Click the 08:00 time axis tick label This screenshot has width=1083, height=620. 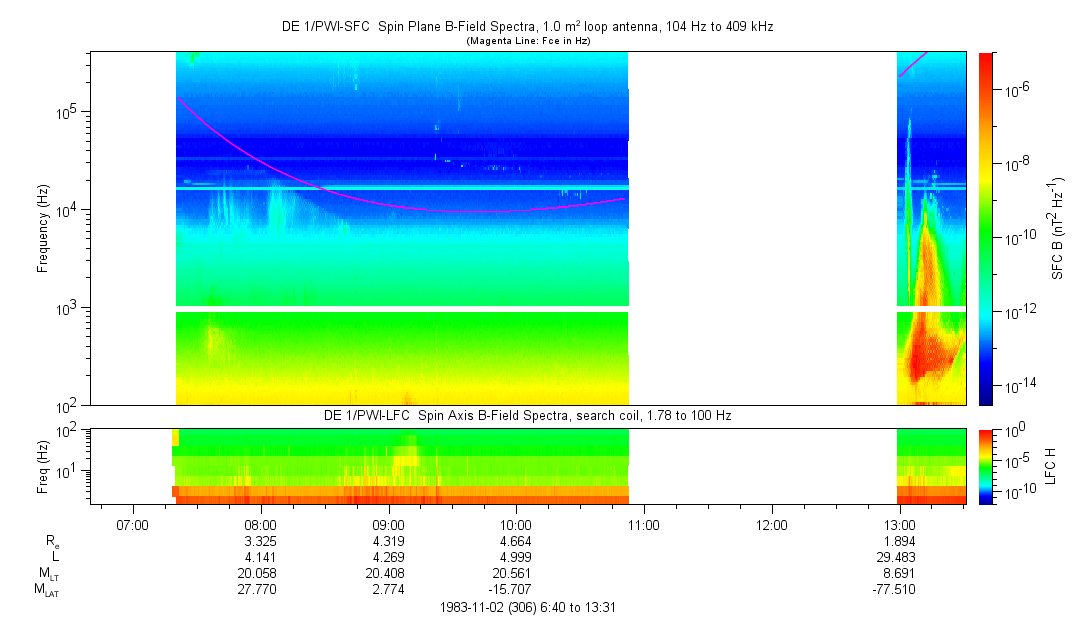260,523
